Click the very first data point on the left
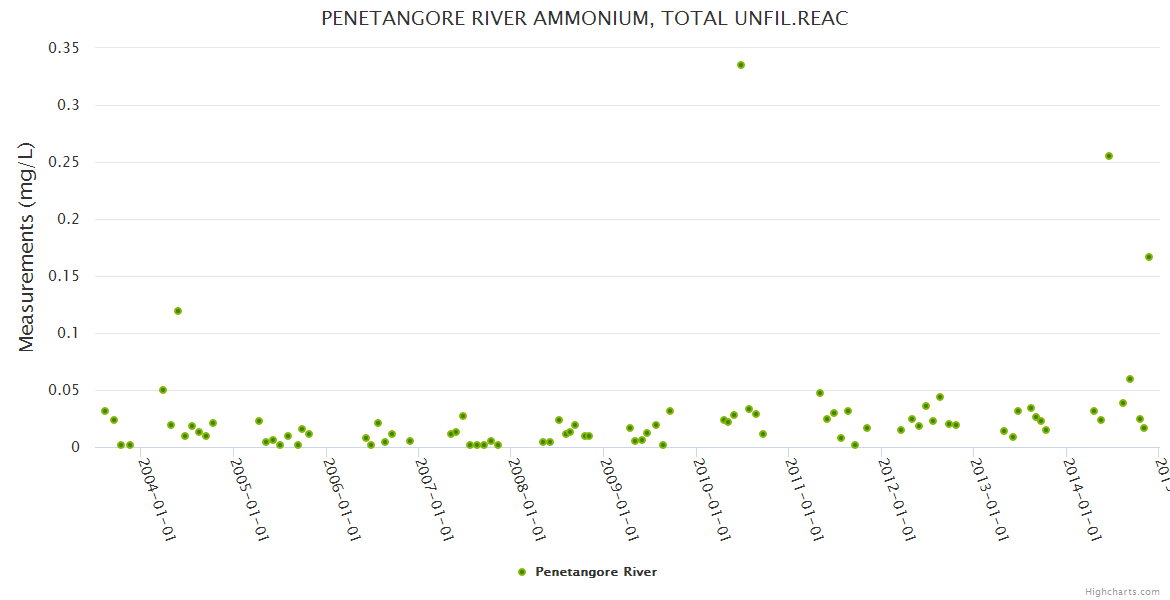Viewport: 1170px width, 600px height. [x=105, y=411]
